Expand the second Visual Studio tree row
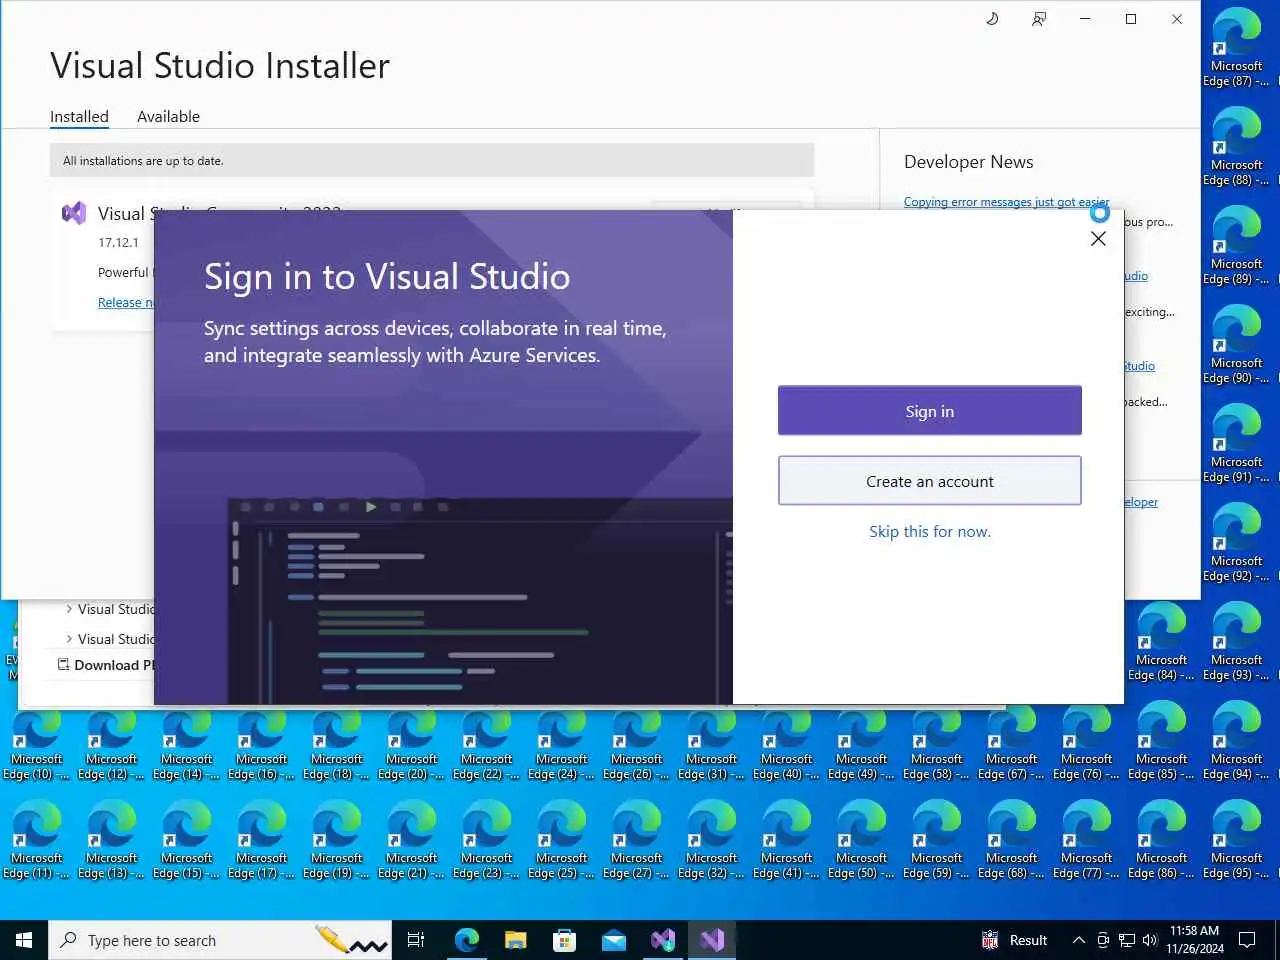This screenshot has width=1280, height=960. tap(69, 639)
